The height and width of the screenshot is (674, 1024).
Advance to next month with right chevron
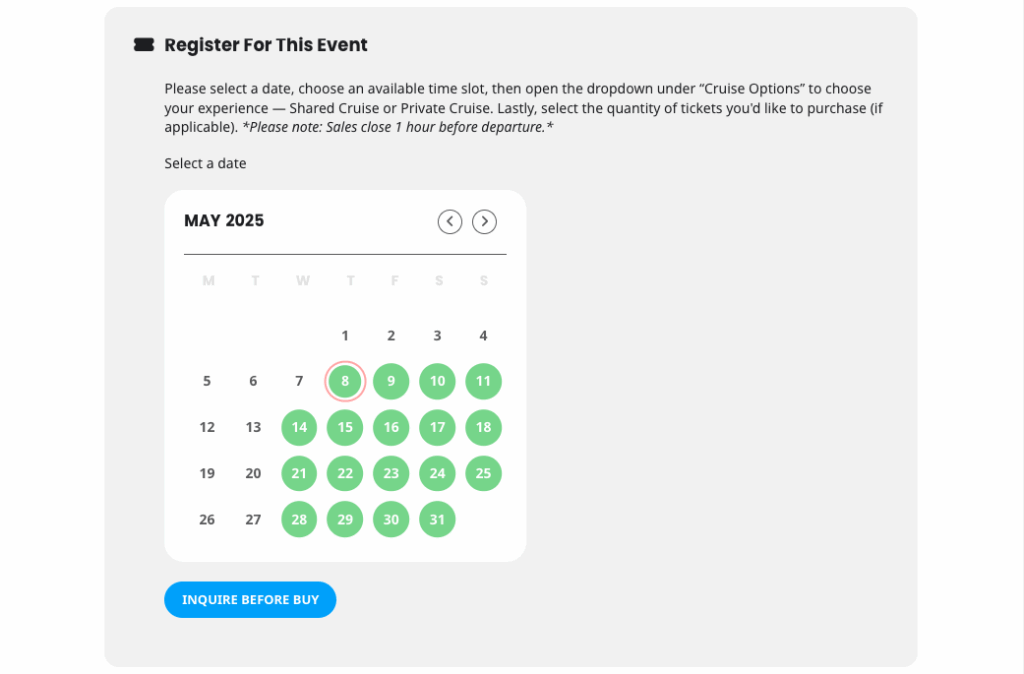485,221
